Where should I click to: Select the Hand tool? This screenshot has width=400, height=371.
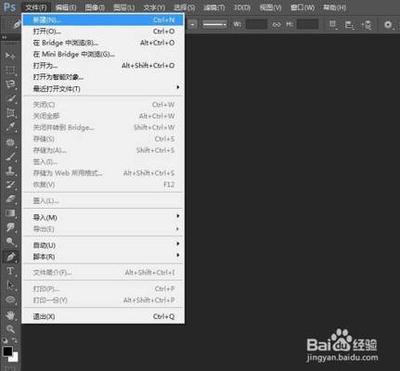click(x=10, y=314)
